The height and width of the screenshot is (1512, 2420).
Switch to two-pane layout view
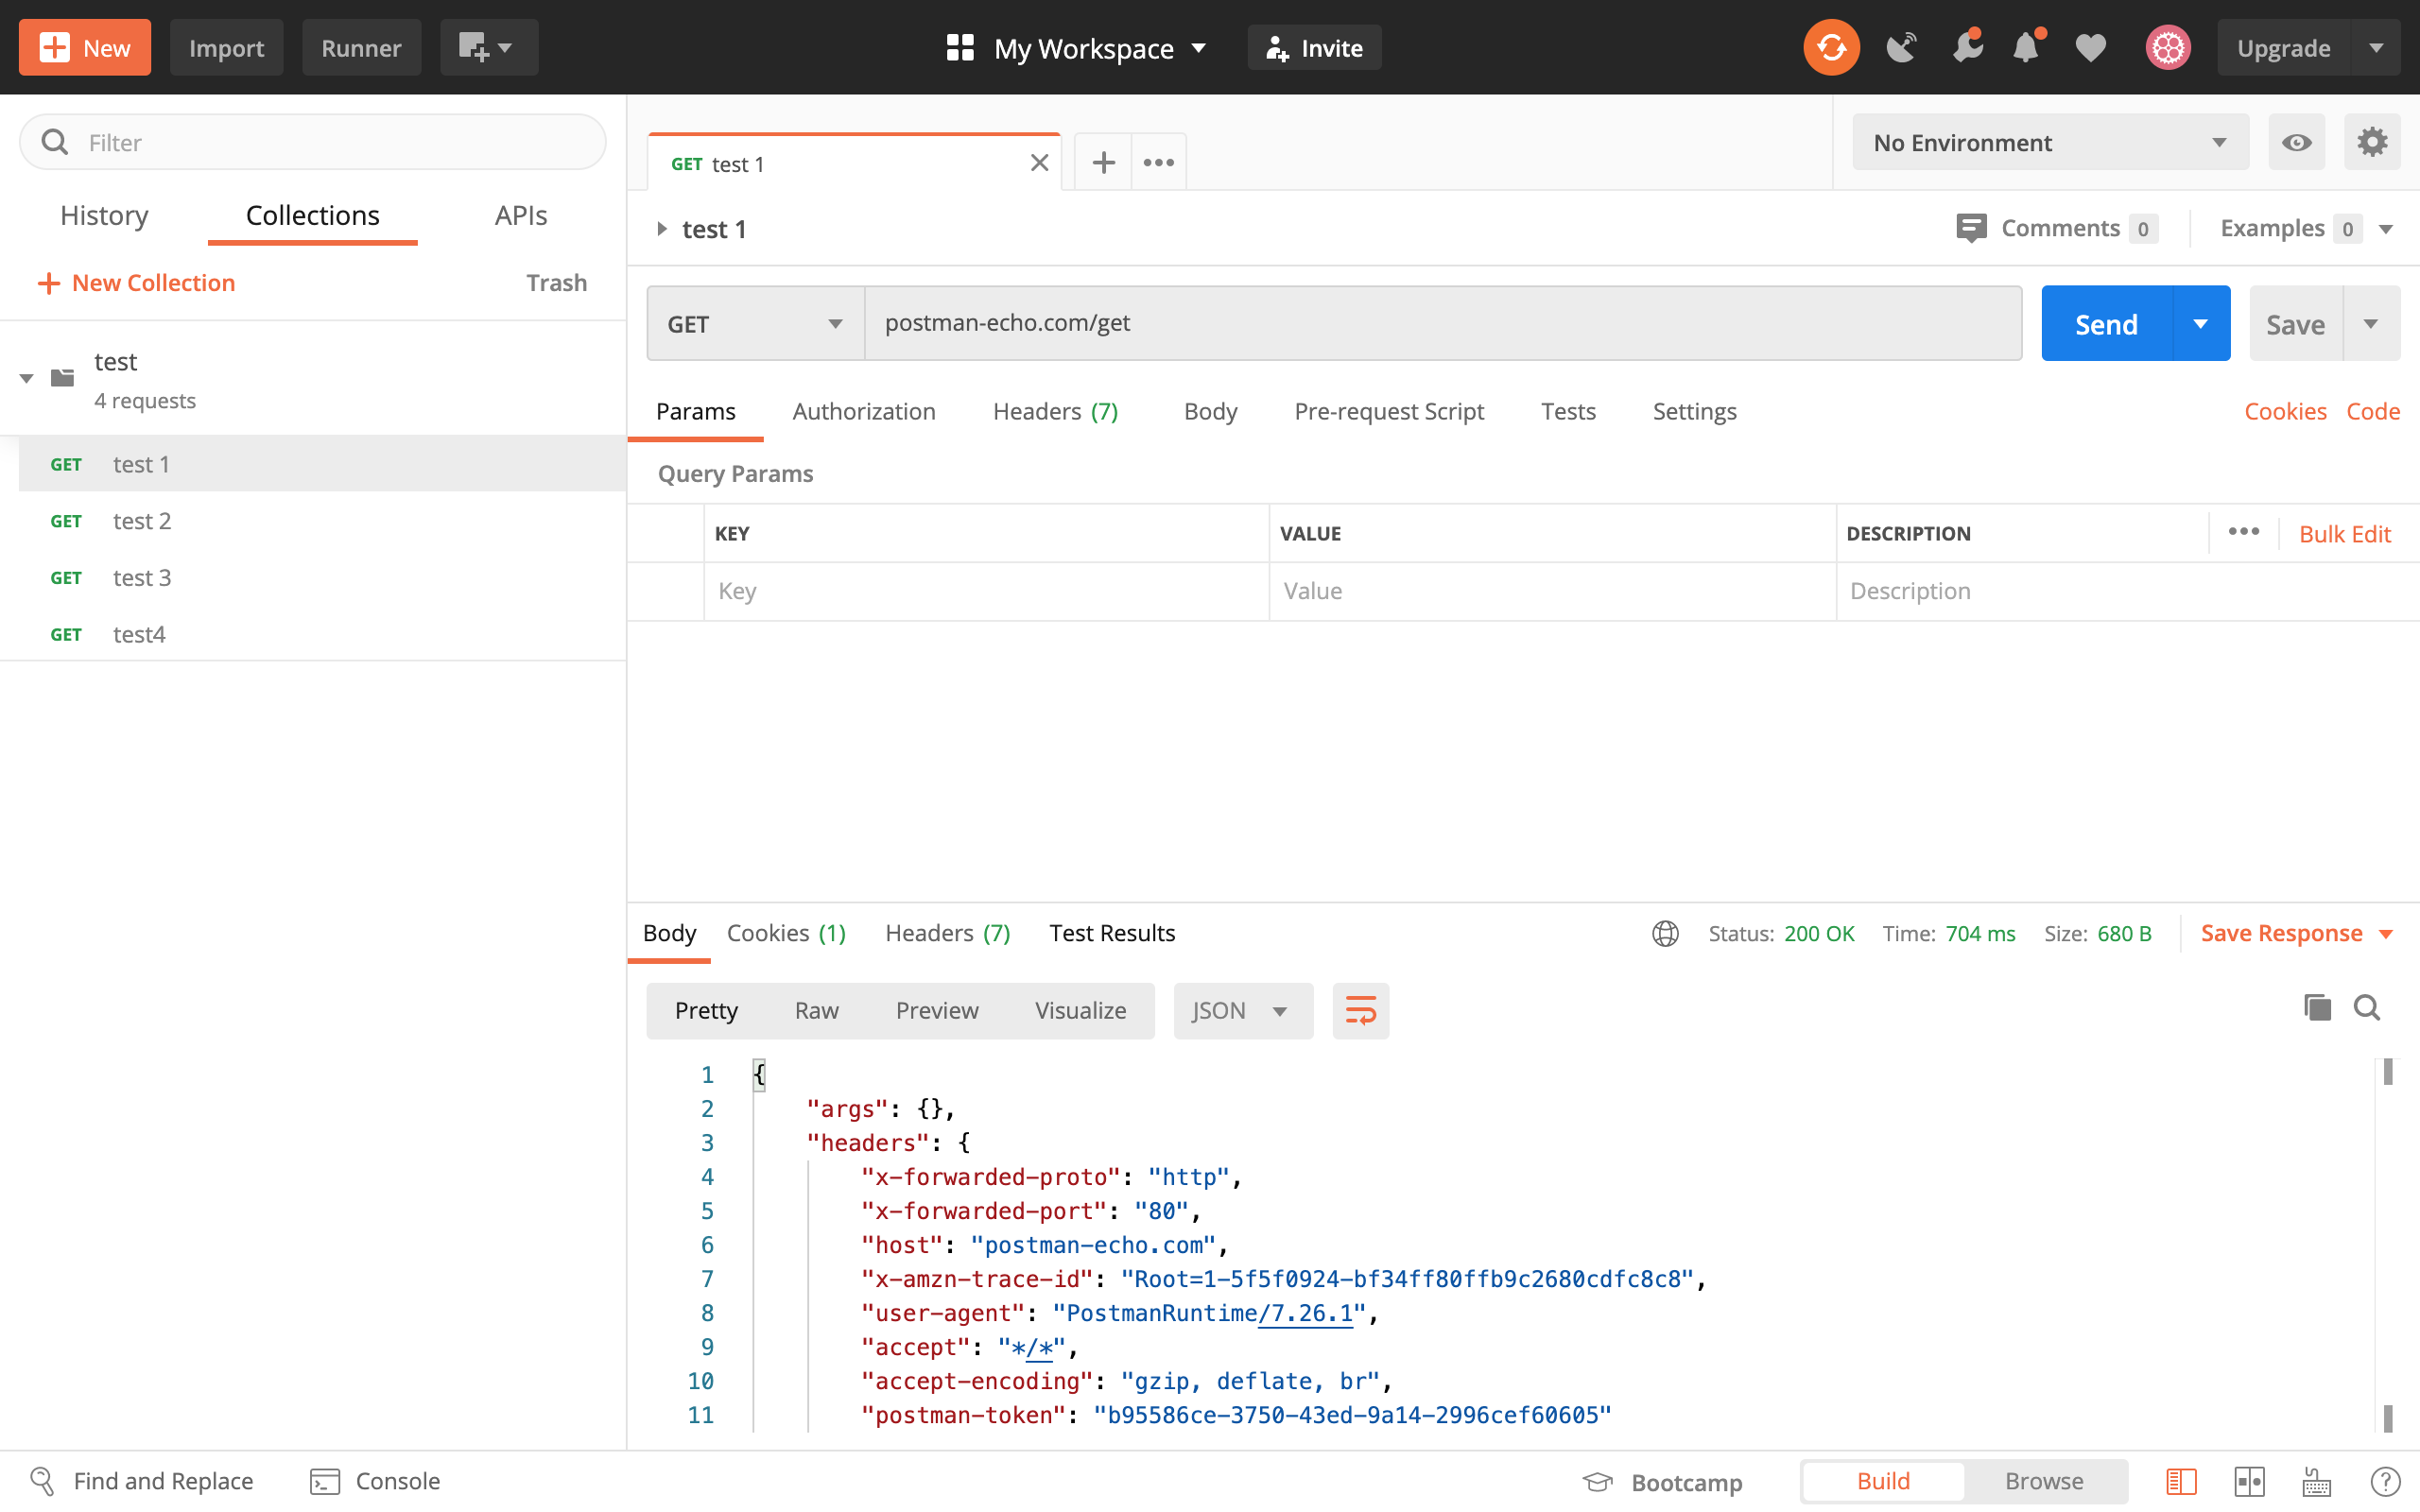click(x=2248, y=1481)
